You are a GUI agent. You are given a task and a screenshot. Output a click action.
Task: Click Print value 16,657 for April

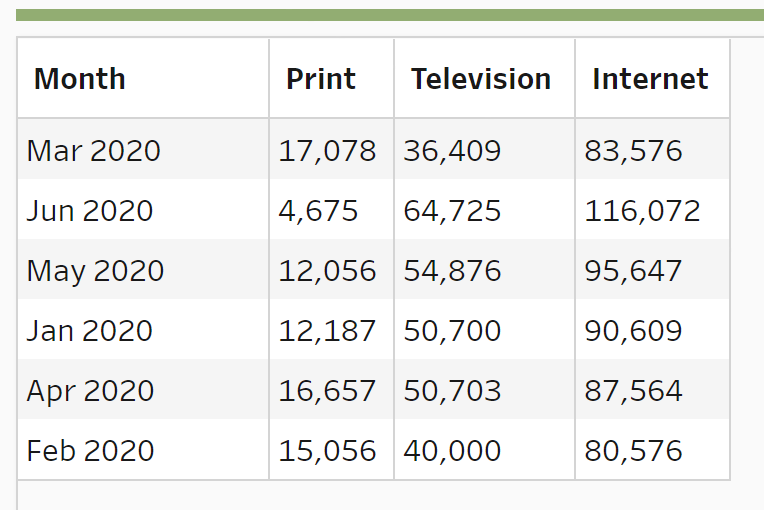click(328, 391)
